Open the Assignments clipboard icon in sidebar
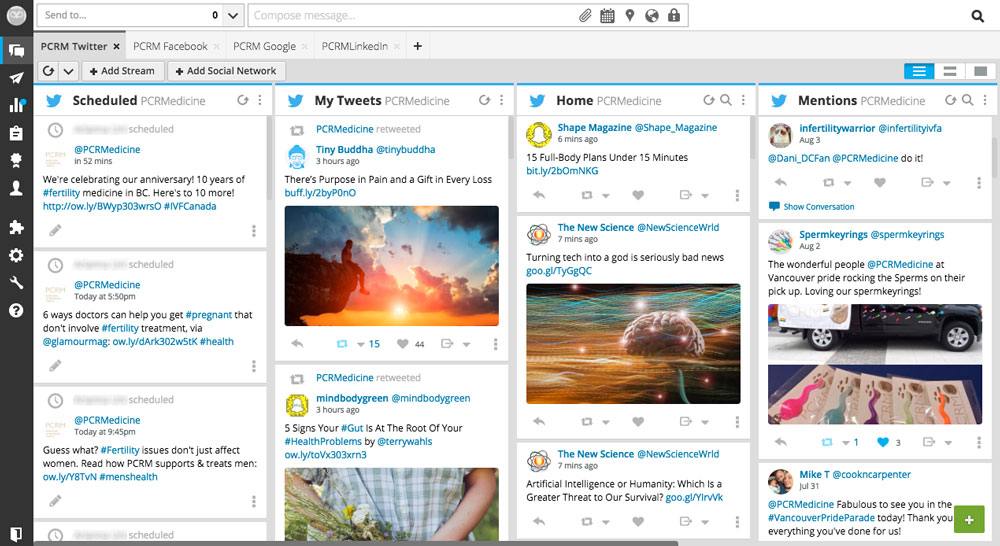 pyautogui.click(x=16, y=133)
